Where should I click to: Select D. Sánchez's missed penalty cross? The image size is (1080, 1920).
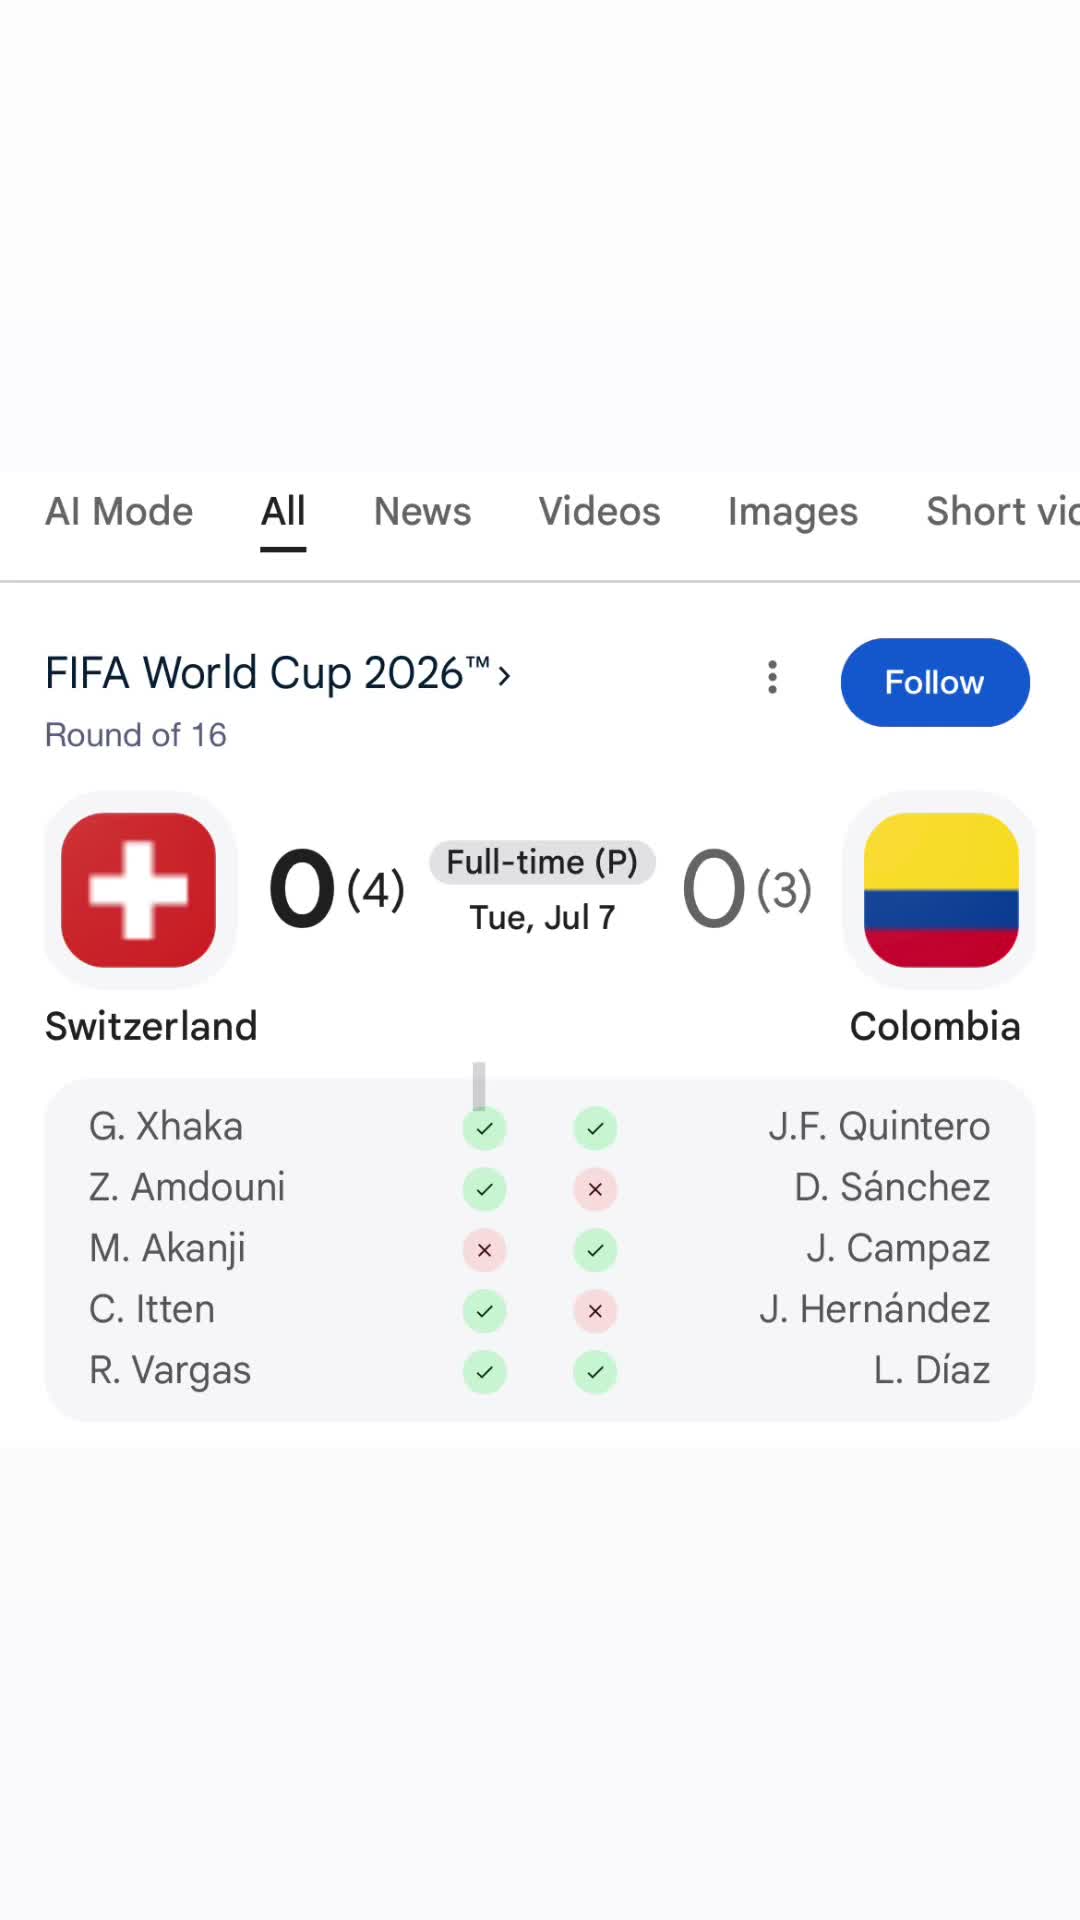pos(595,1189)
